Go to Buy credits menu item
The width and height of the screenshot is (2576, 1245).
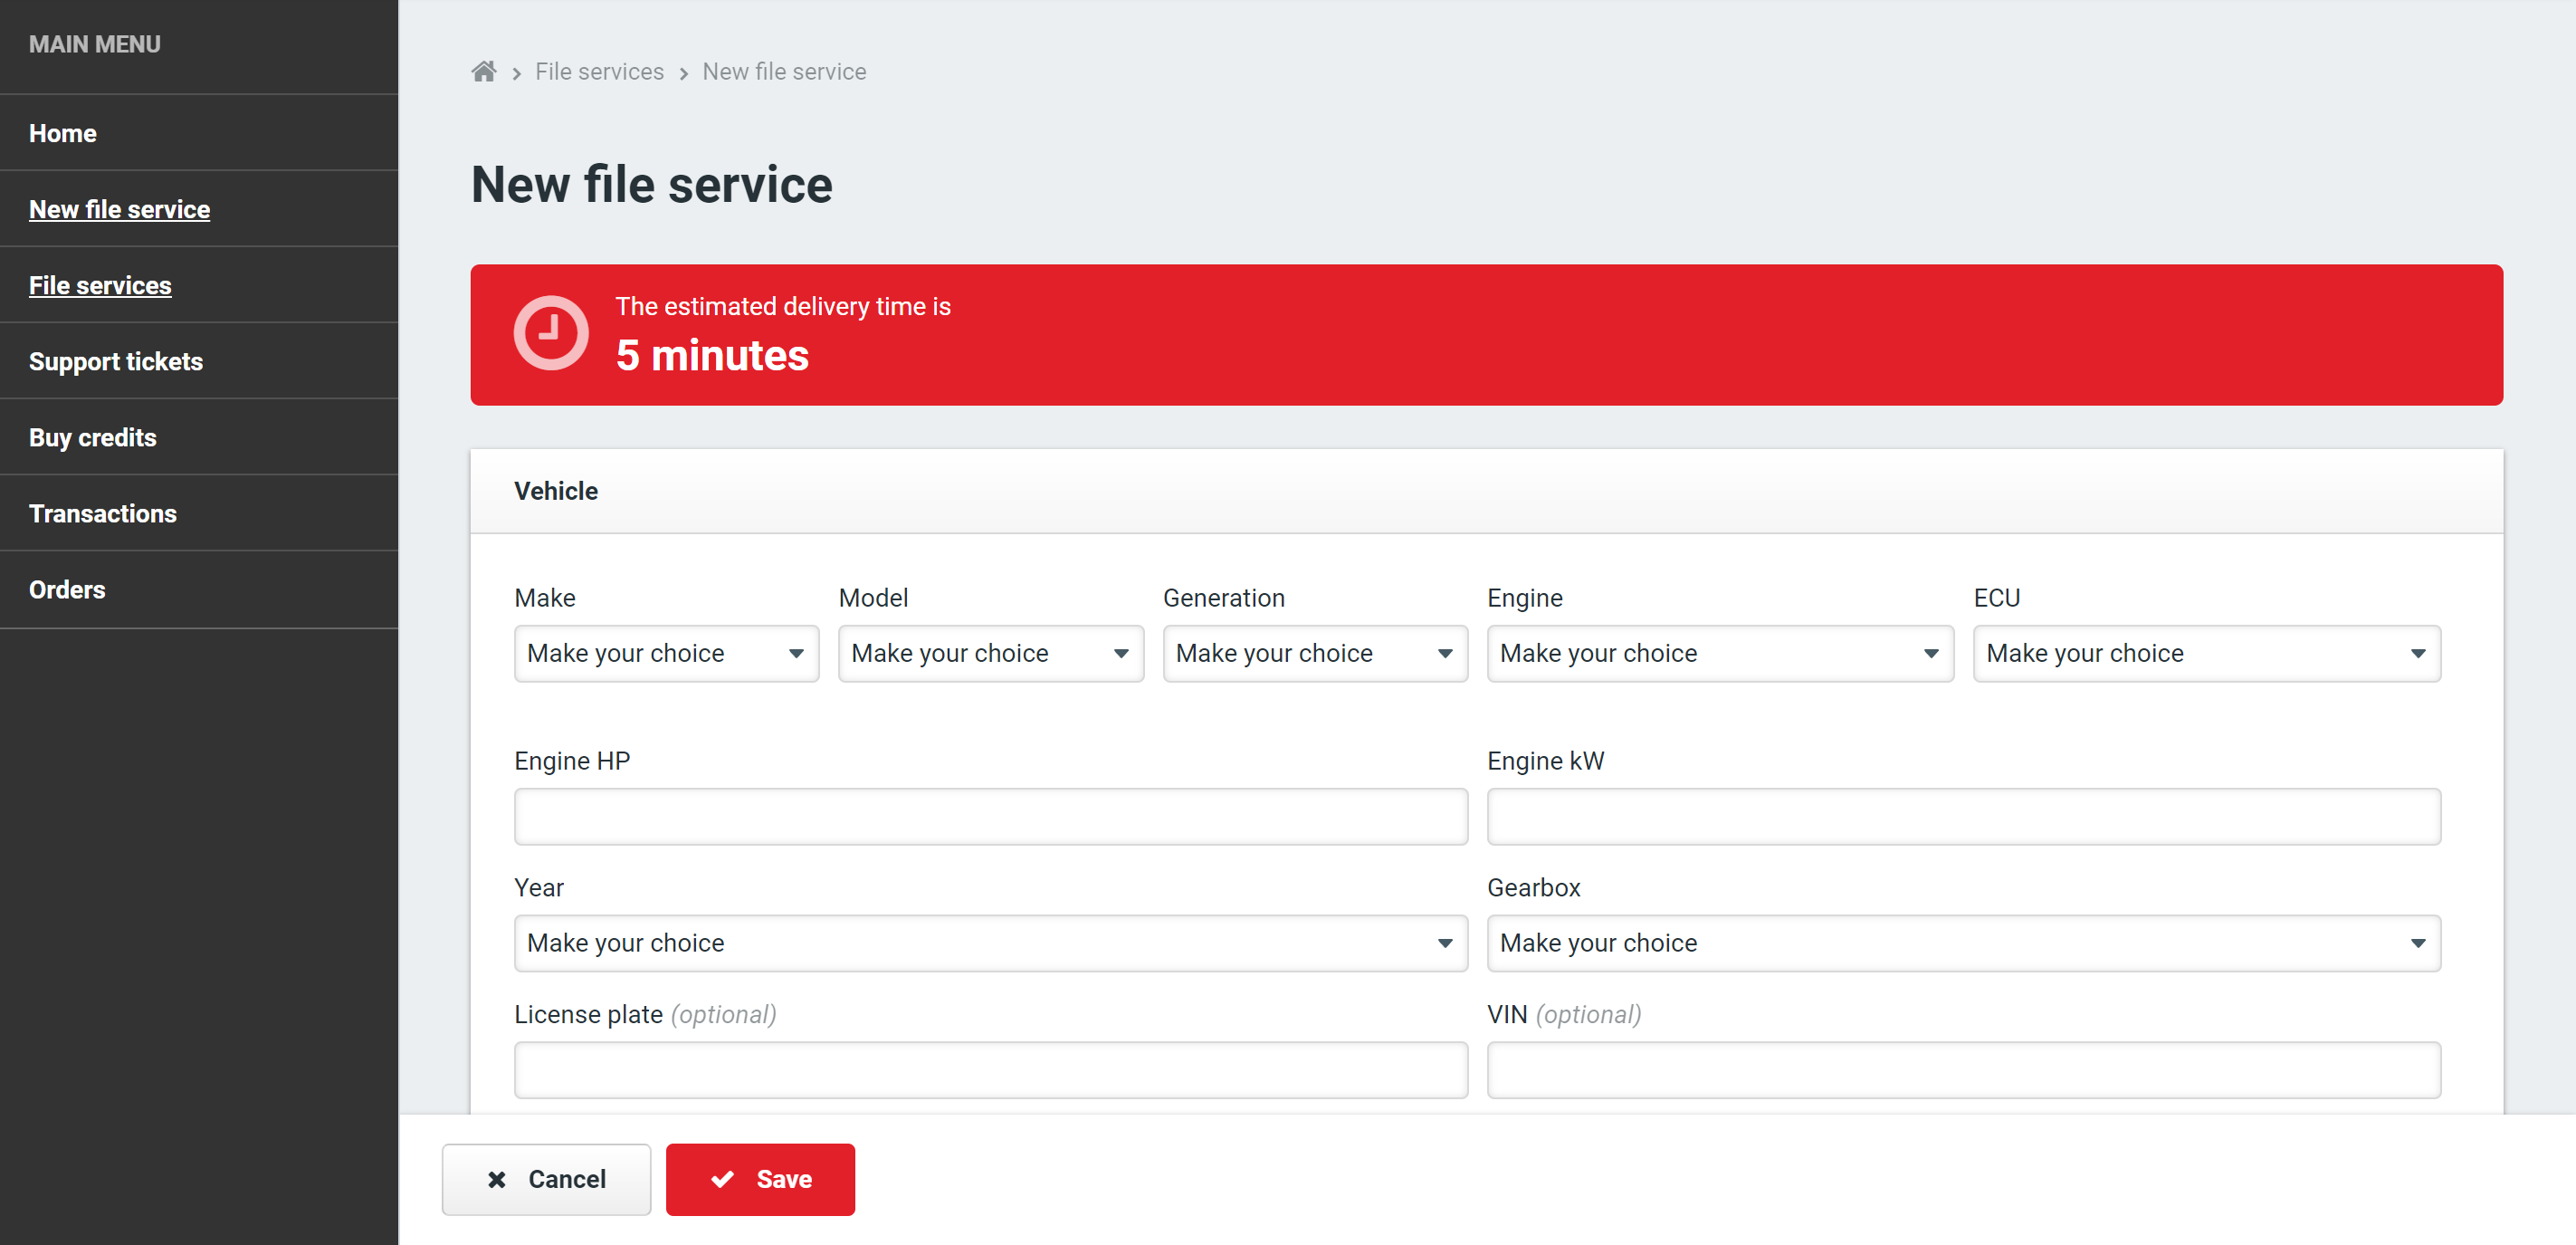(93, 437)
